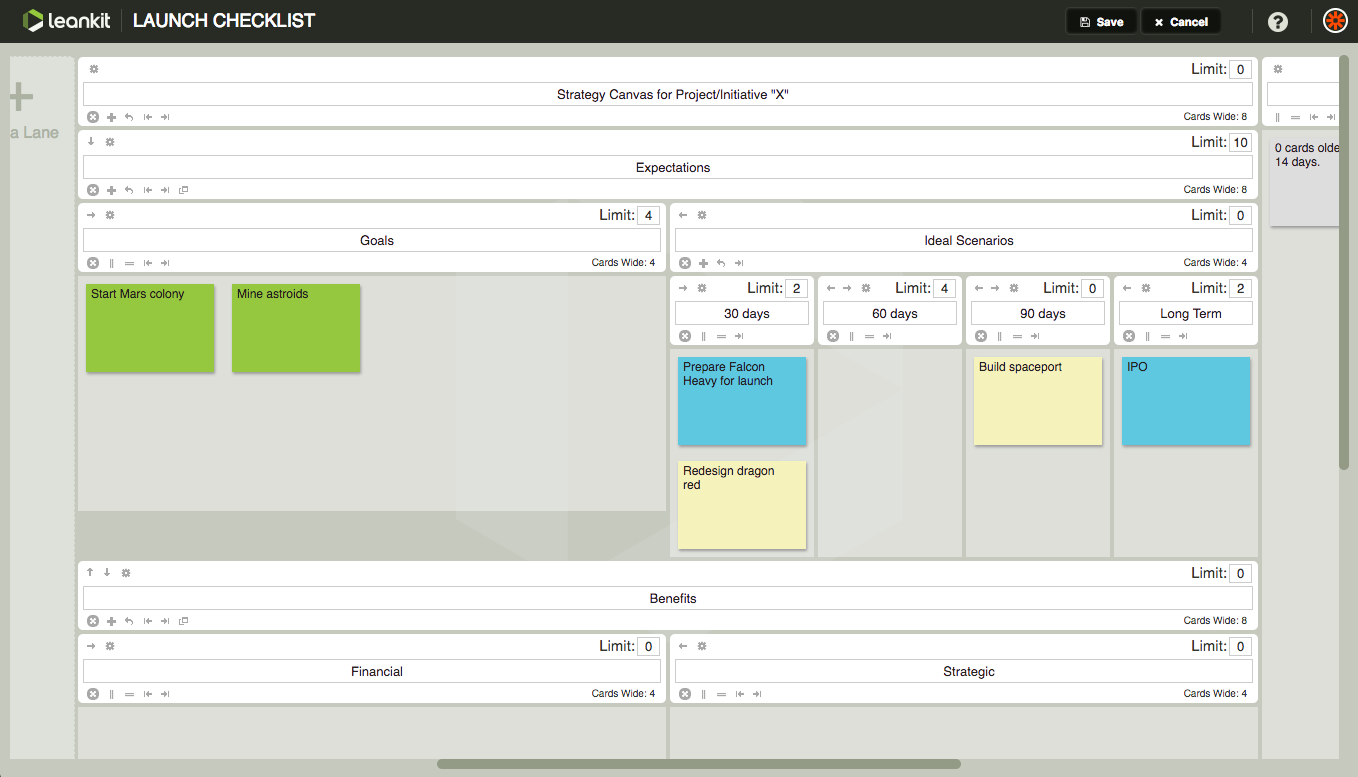
Task: Duplicate the Expectations lane with the copy icon
Action: [x=184, y=189]
